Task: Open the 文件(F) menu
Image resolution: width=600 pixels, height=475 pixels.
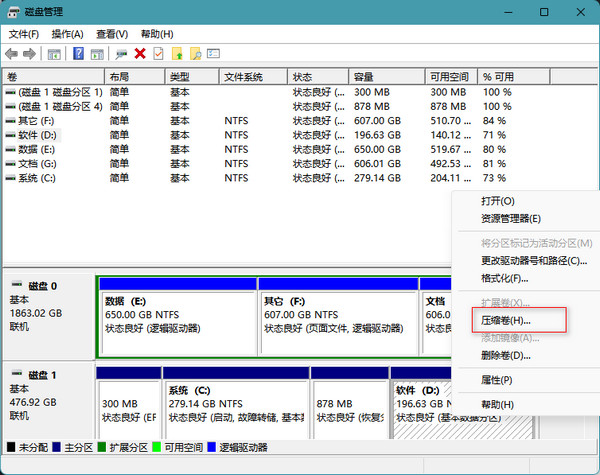Action: pyautogui.click(x=24, y=34)
